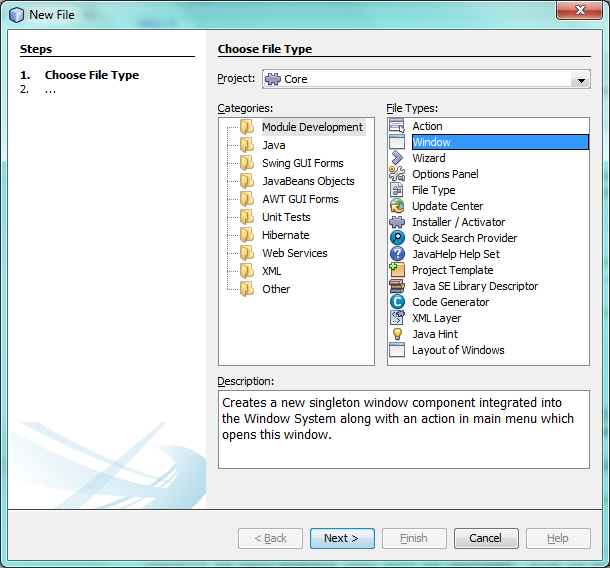
Task: Open the Project dropdown arrow
Action: pos(581,80)
